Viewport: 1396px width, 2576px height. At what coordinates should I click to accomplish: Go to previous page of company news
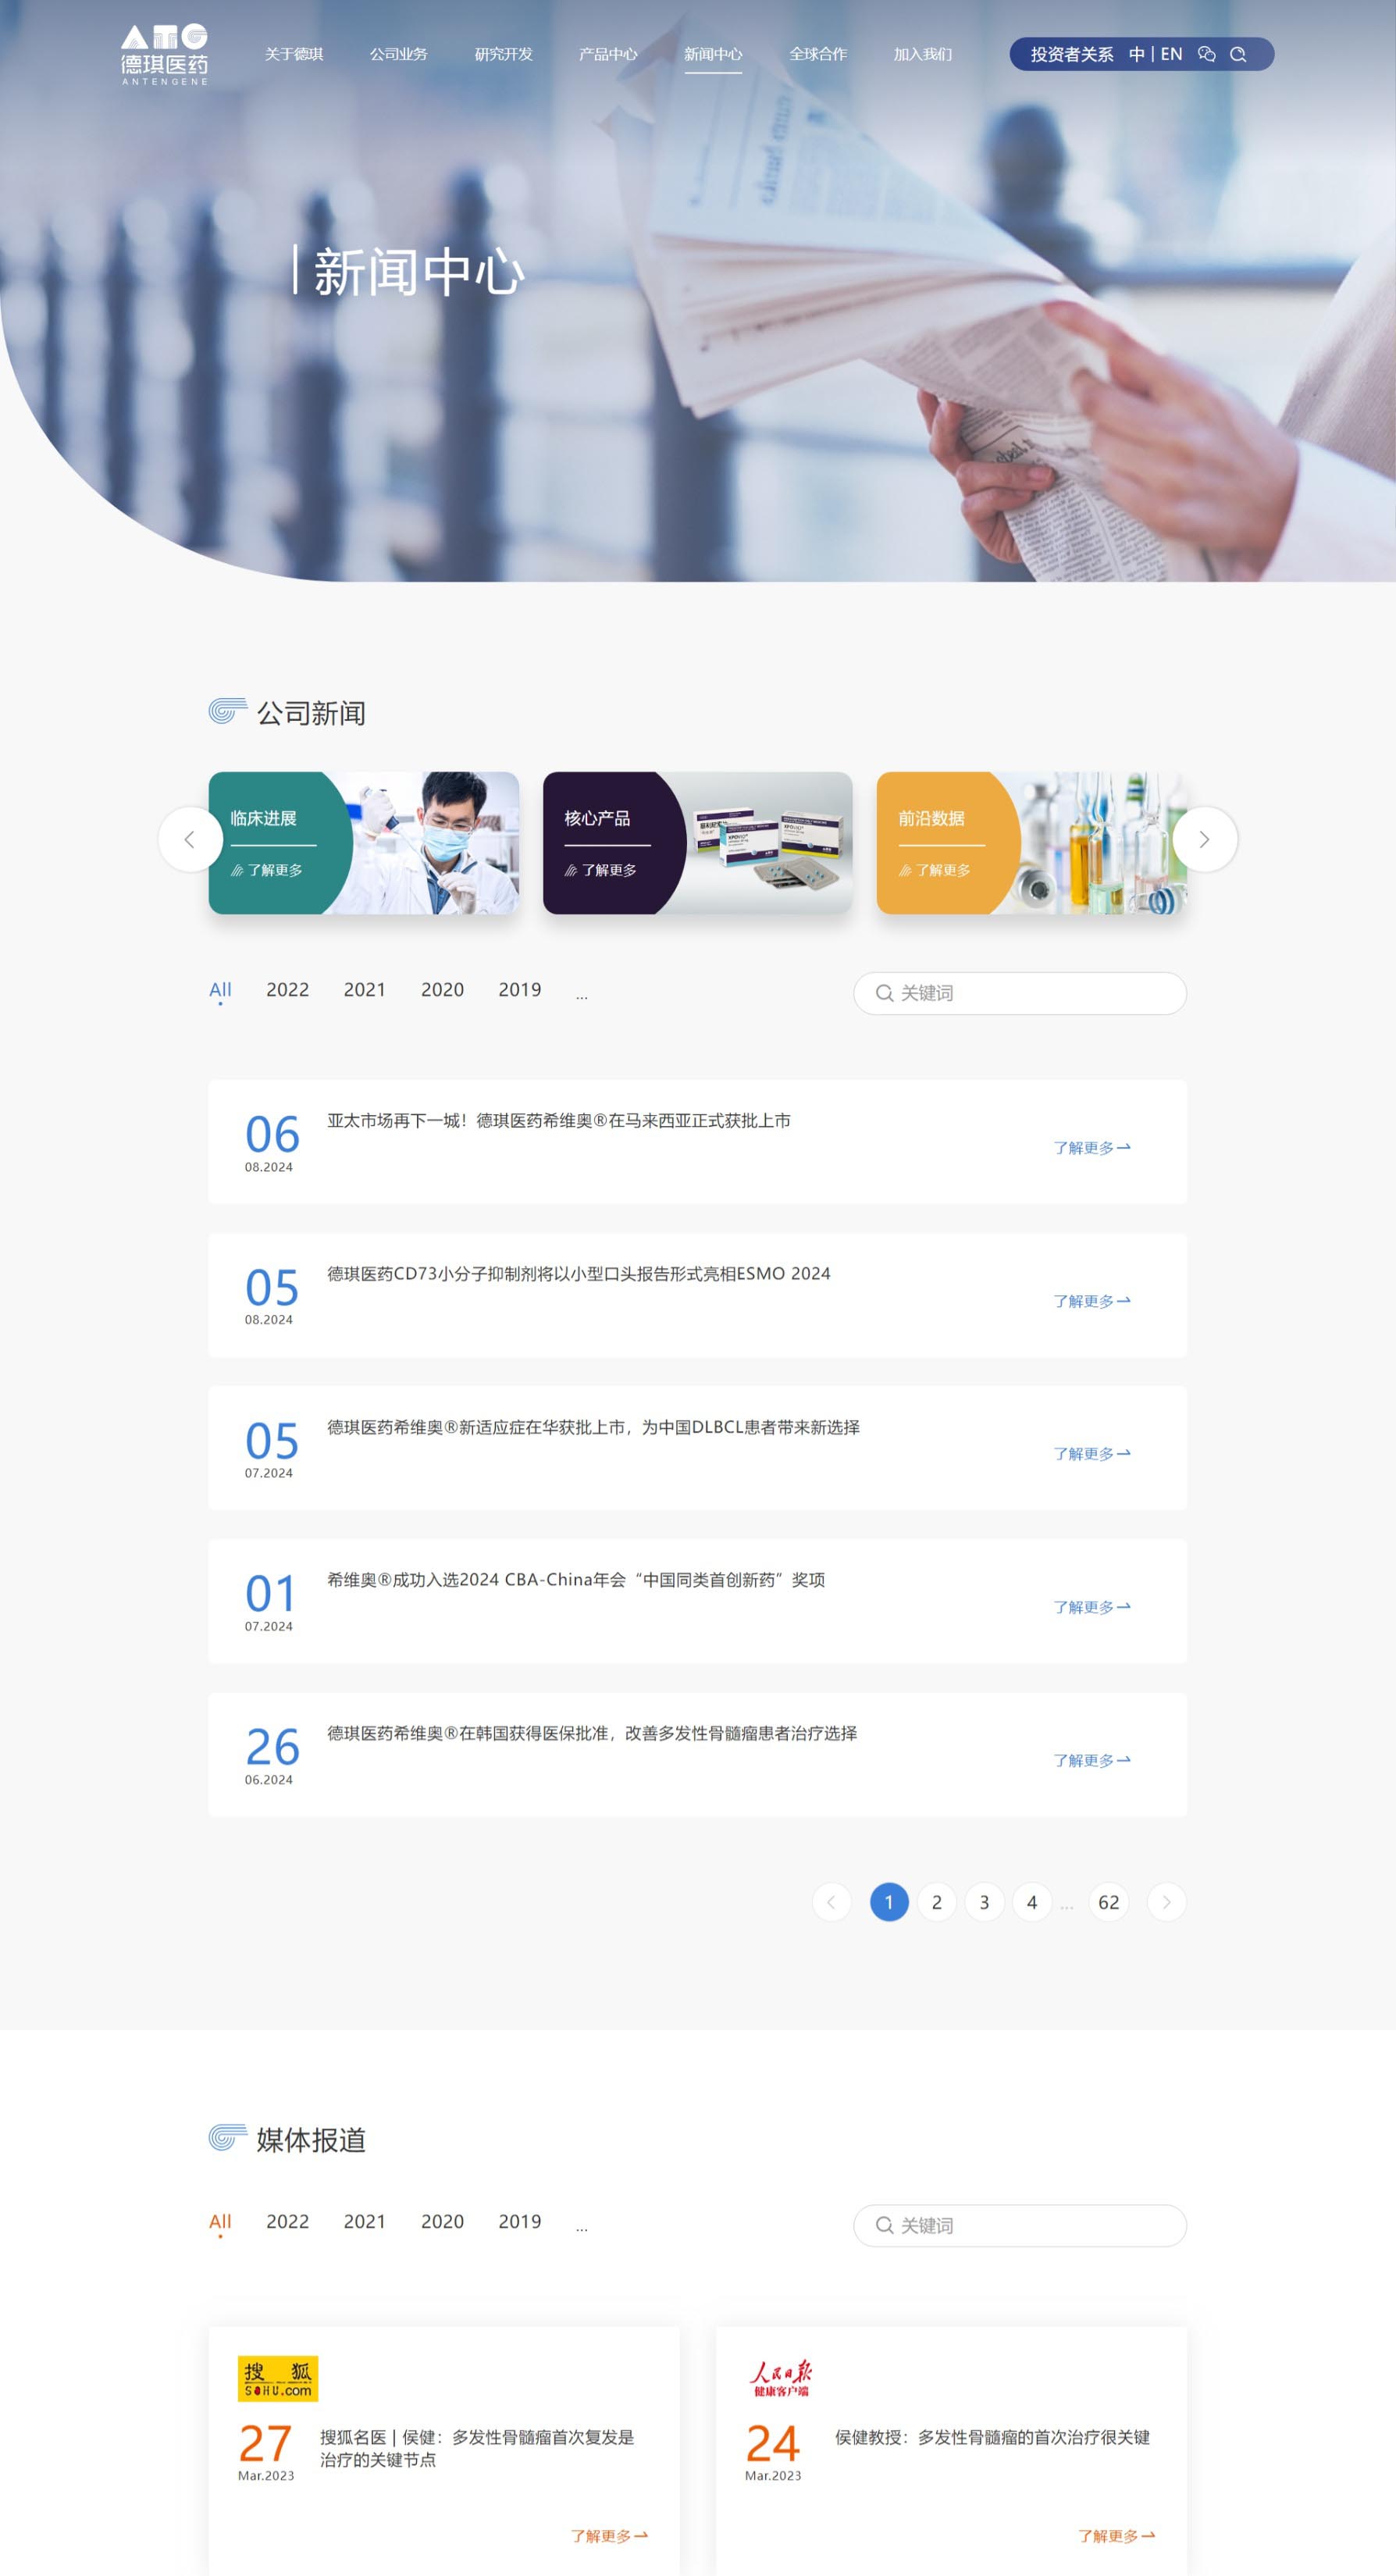(x=831, y=1902)
